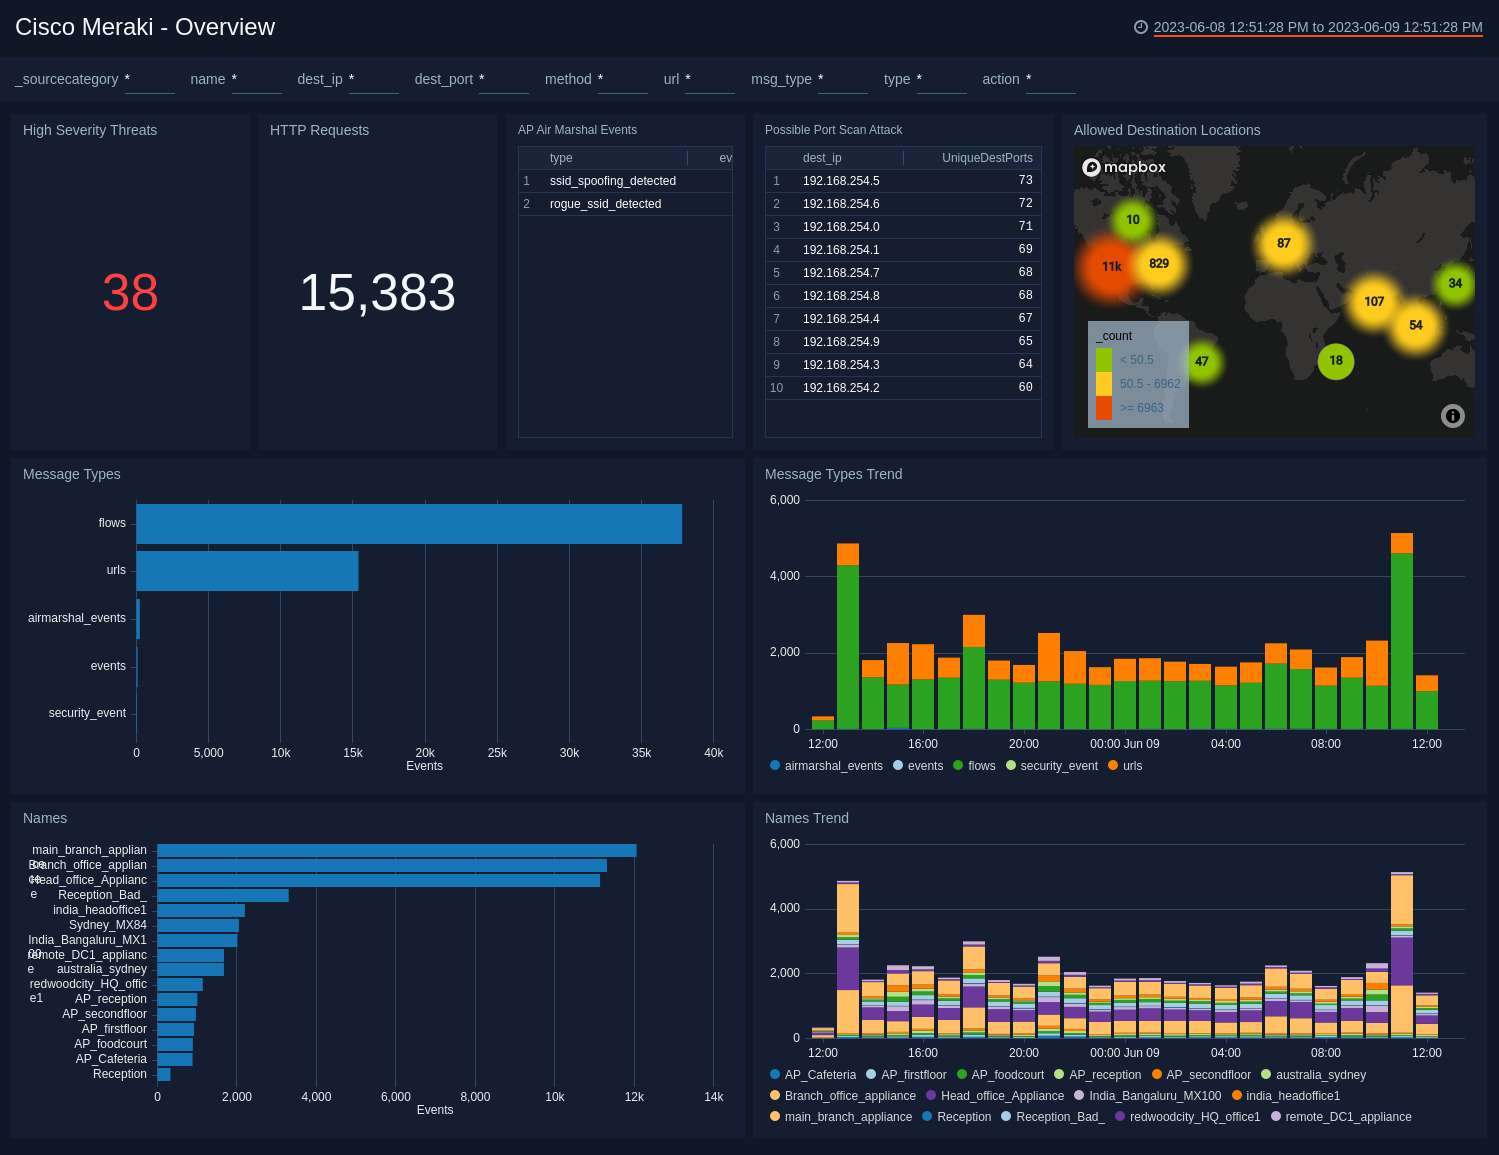This screenshot has width=1499, height=1155.
Task: Click the Cisco Meraki - Overview dashboard title
Action: [145, 27]
